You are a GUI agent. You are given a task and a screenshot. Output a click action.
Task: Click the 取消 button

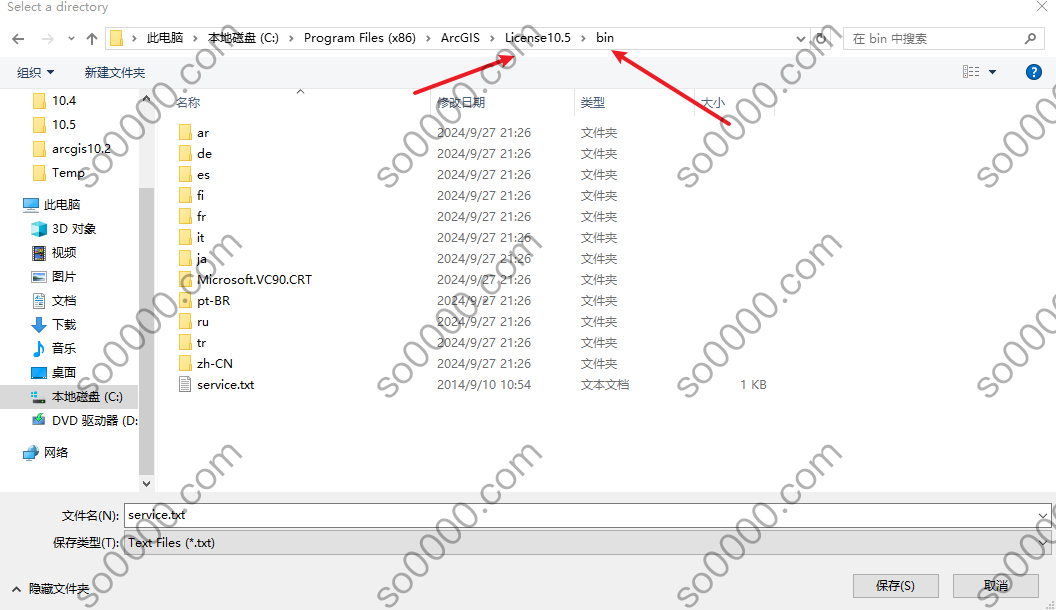(995, 586)
